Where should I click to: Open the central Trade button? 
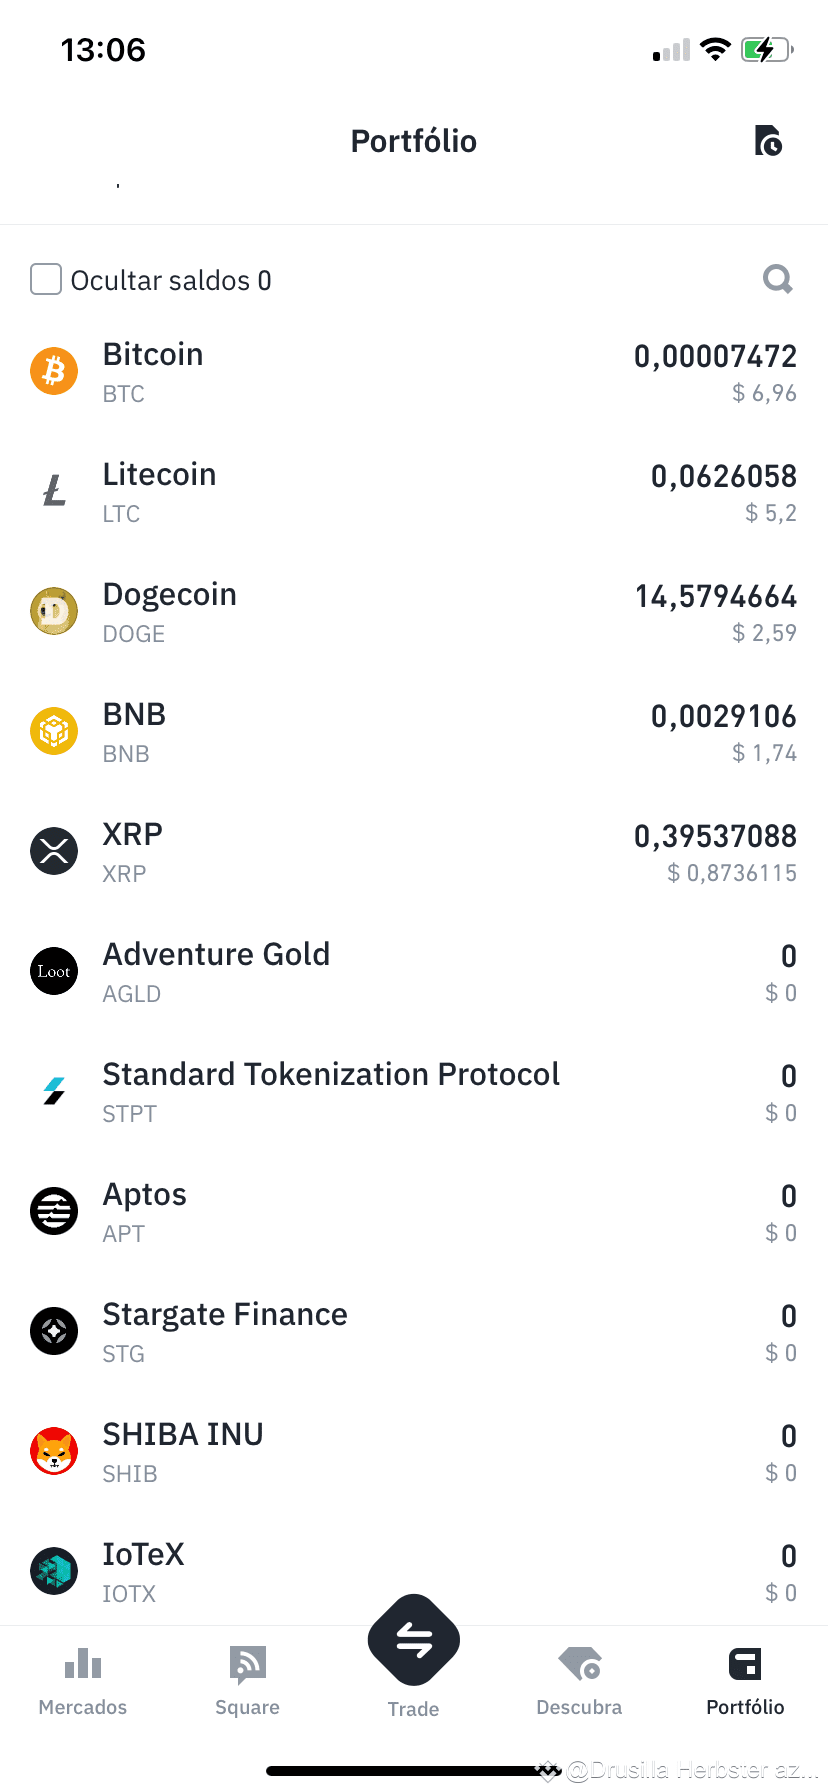(414, 1641)
